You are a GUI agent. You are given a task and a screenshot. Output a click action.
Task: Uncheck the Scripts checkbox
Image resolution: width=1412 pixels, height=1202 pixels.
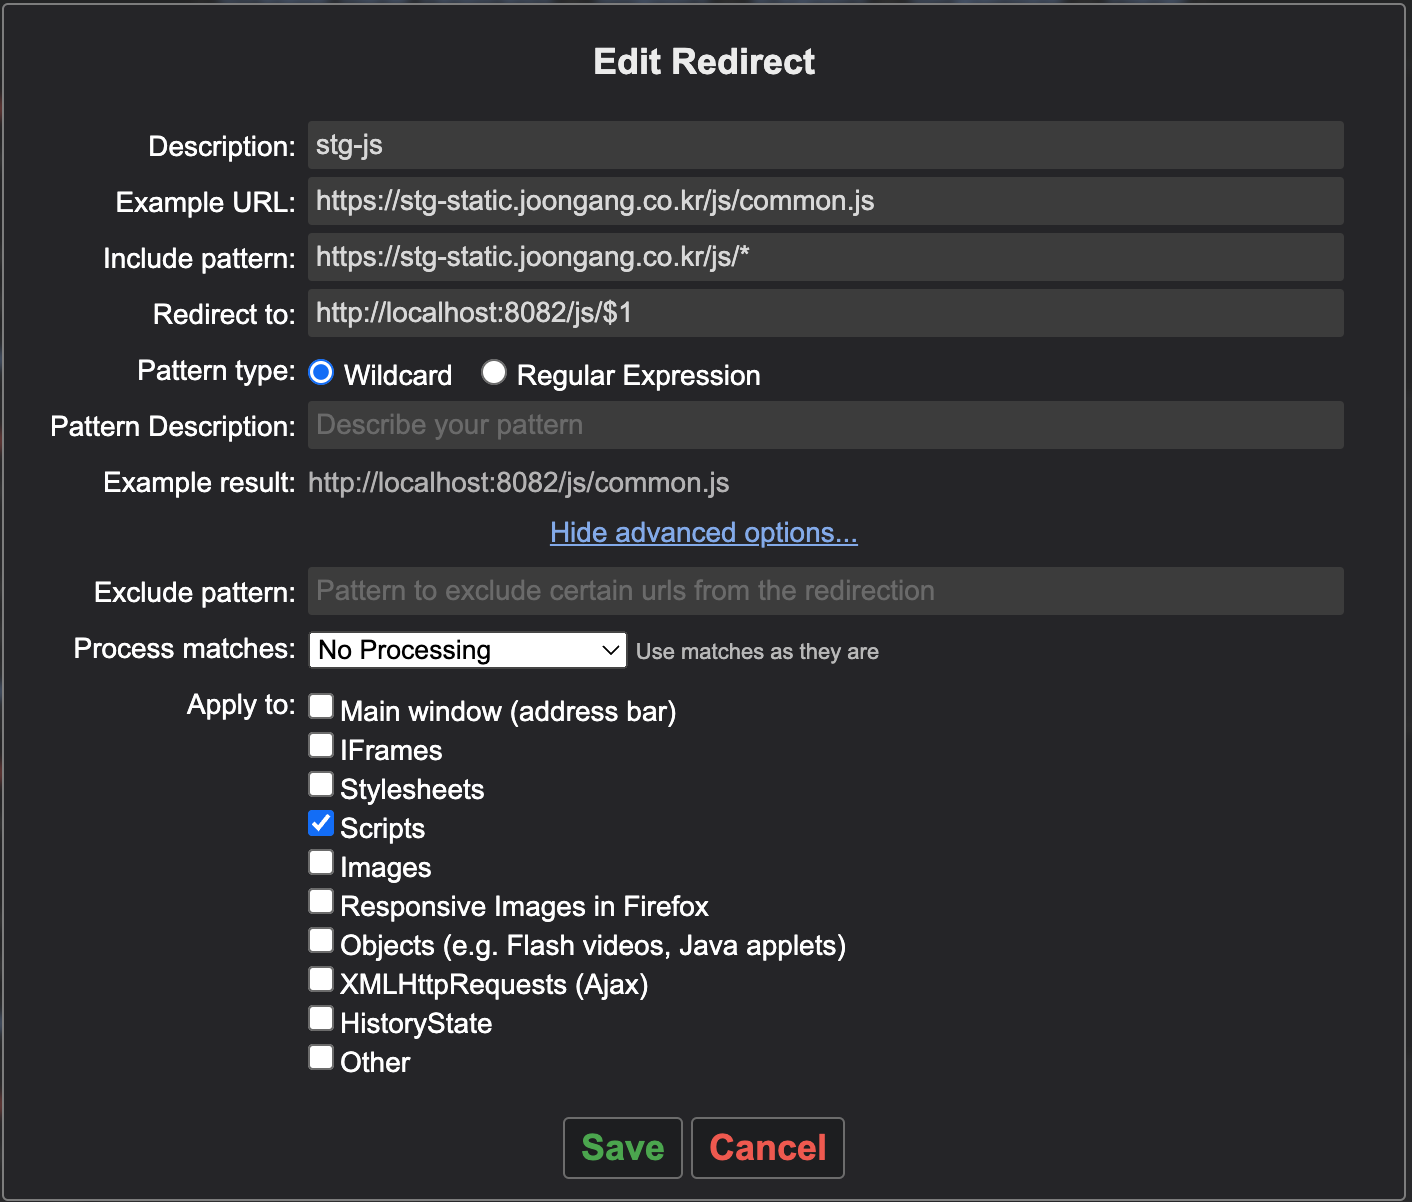[x=321, y=823]
